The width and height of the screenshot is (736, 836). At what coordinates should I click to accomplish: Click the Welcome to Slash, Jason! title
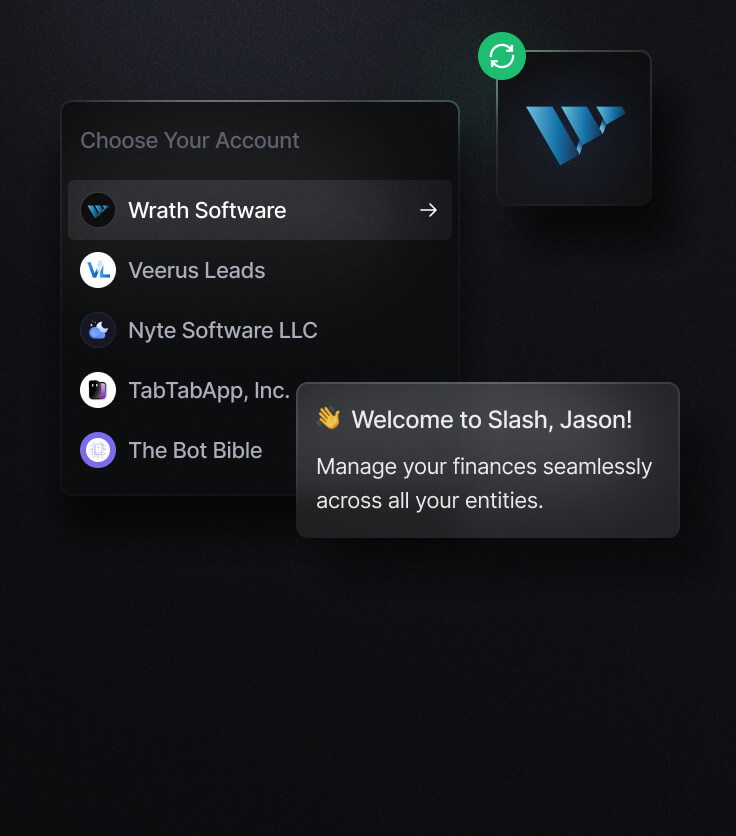coord(491,420)
